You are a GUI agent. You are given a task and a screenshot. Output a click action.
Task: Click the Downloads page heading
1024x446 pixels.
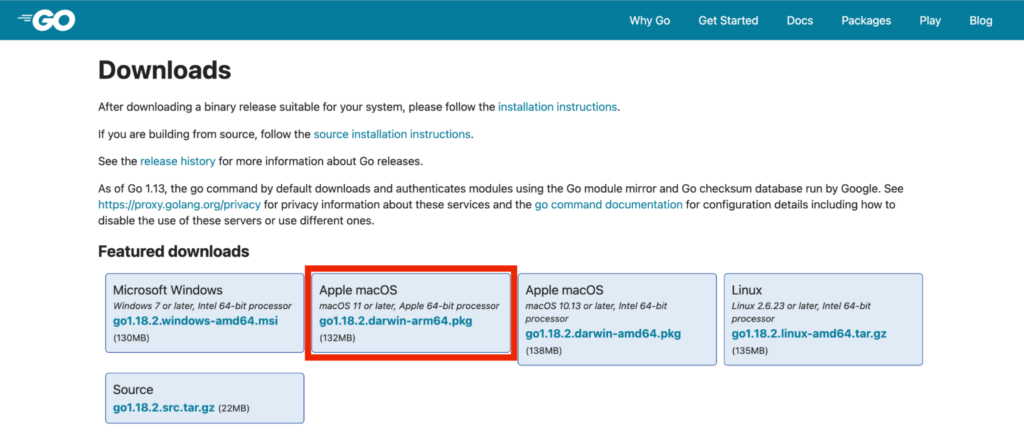point(165,70)
